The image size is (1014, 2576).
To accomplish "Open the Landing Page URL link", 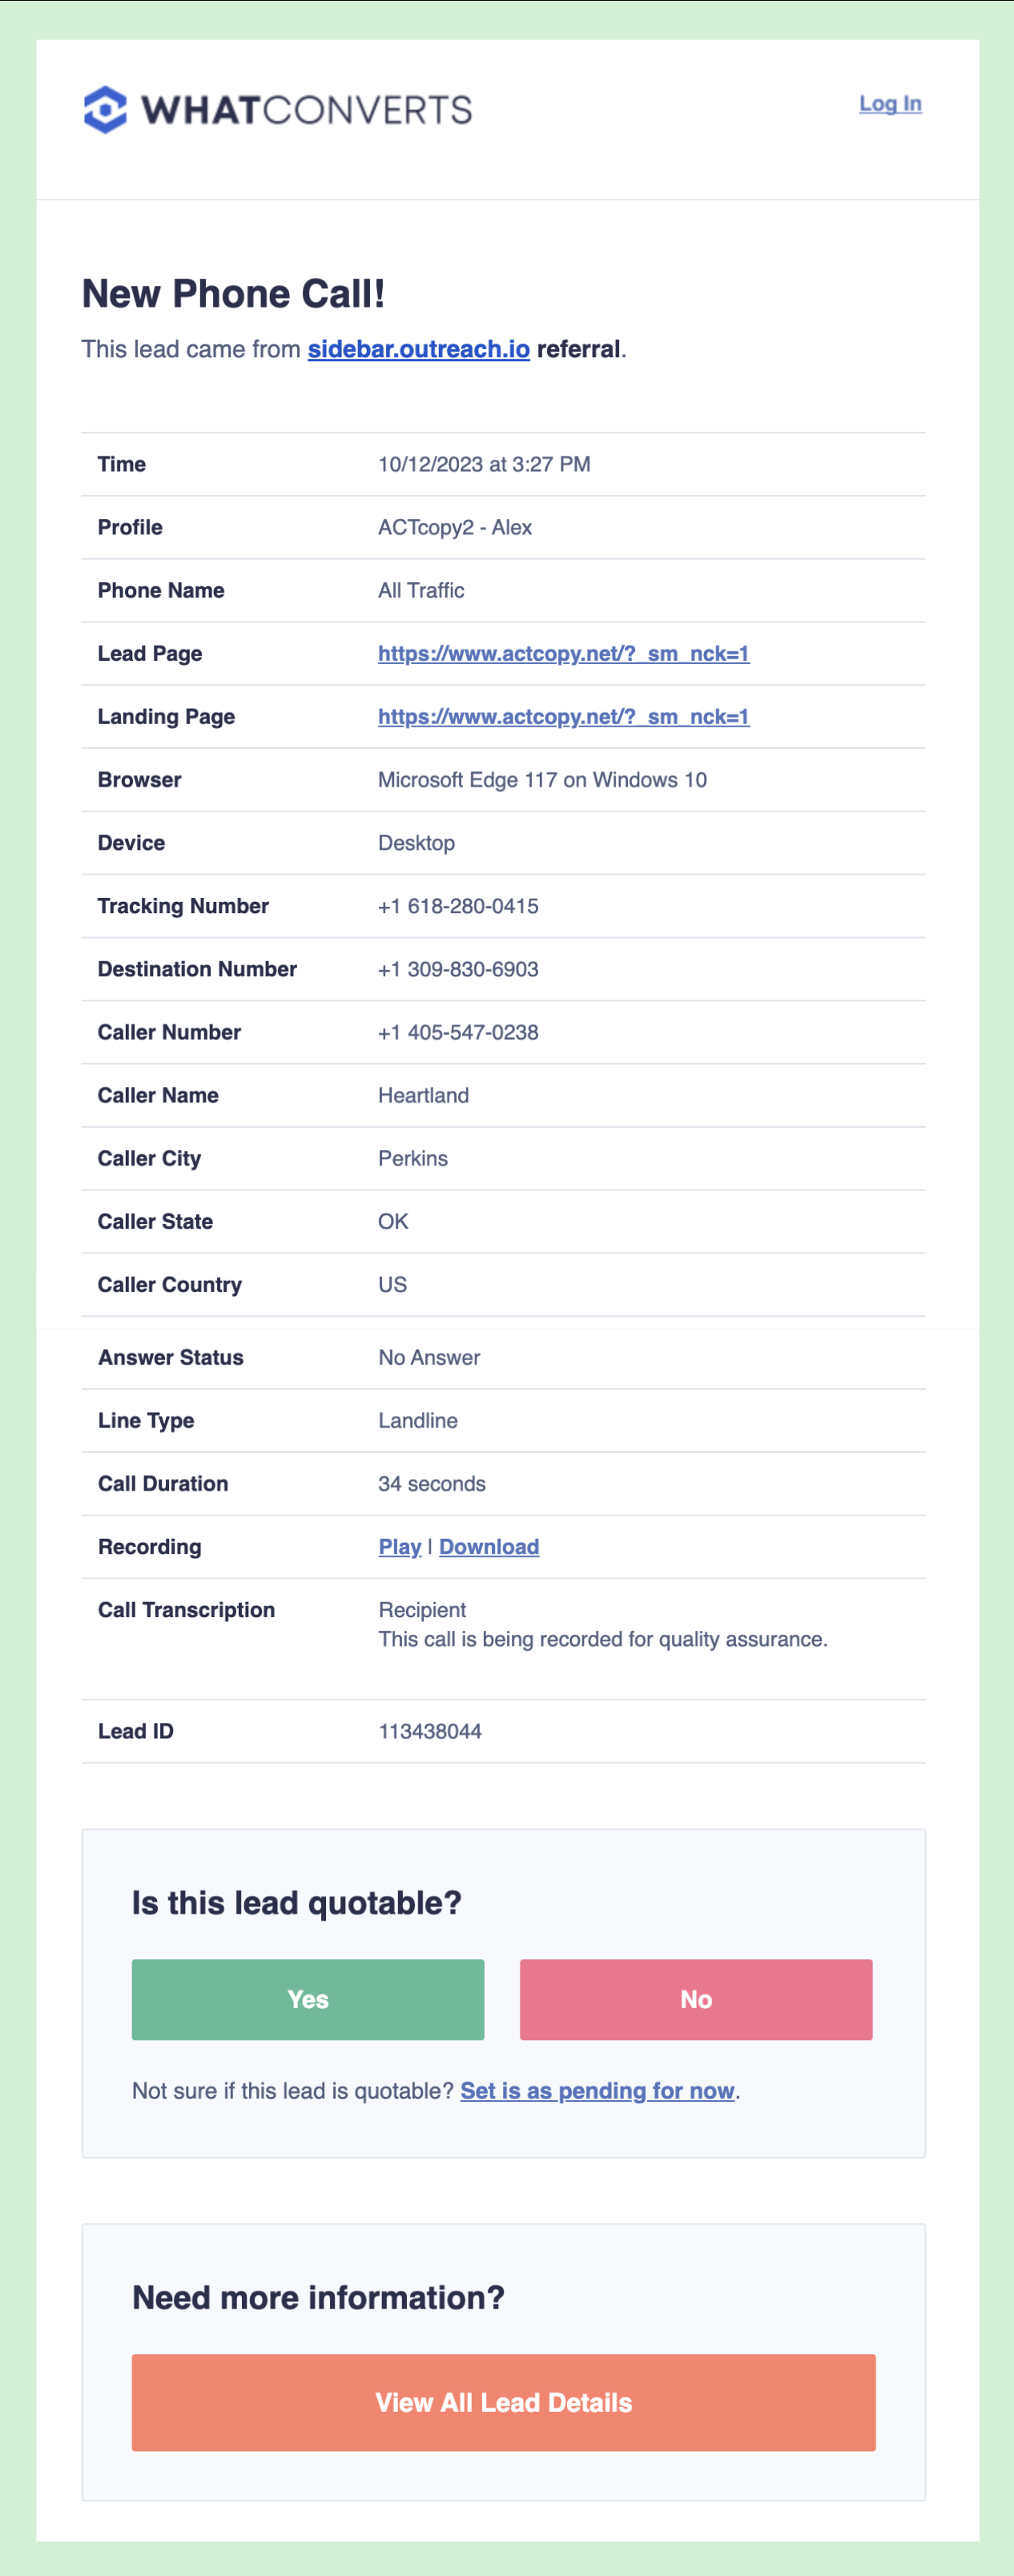I will click(563, 717).
